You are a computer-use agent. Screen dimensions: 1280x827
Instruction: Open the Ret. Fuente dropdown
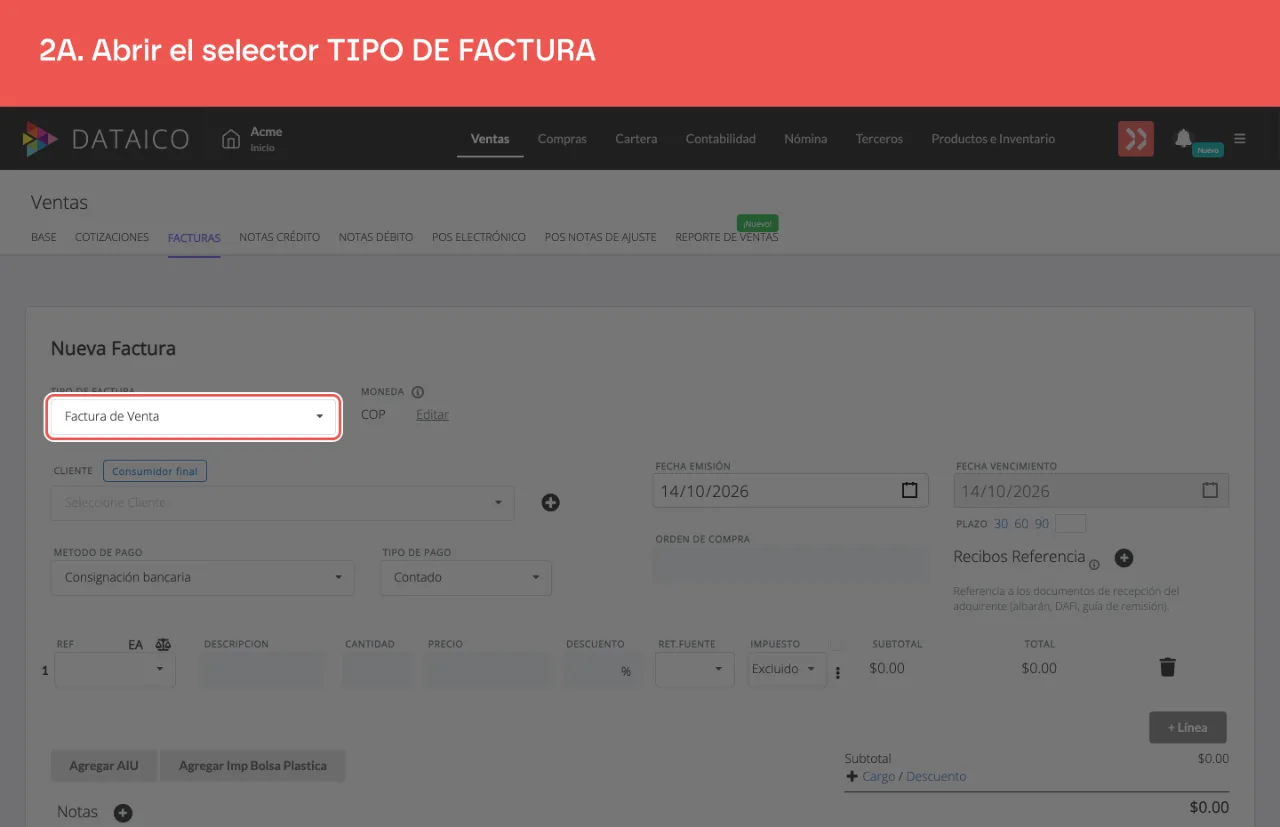coord(695,669)
